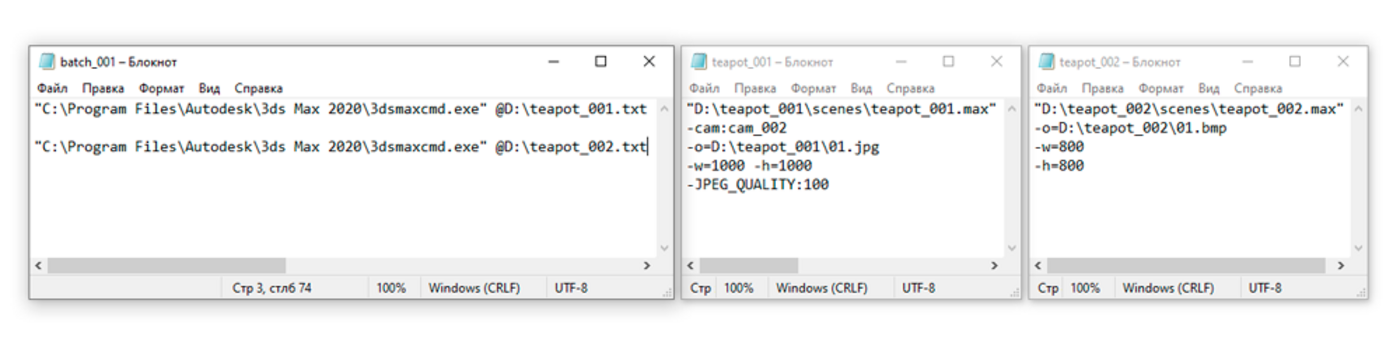Click UTF-8 status in teapot_001 window
This screenshot has width=1400, height=363.
tap(918, 288)
